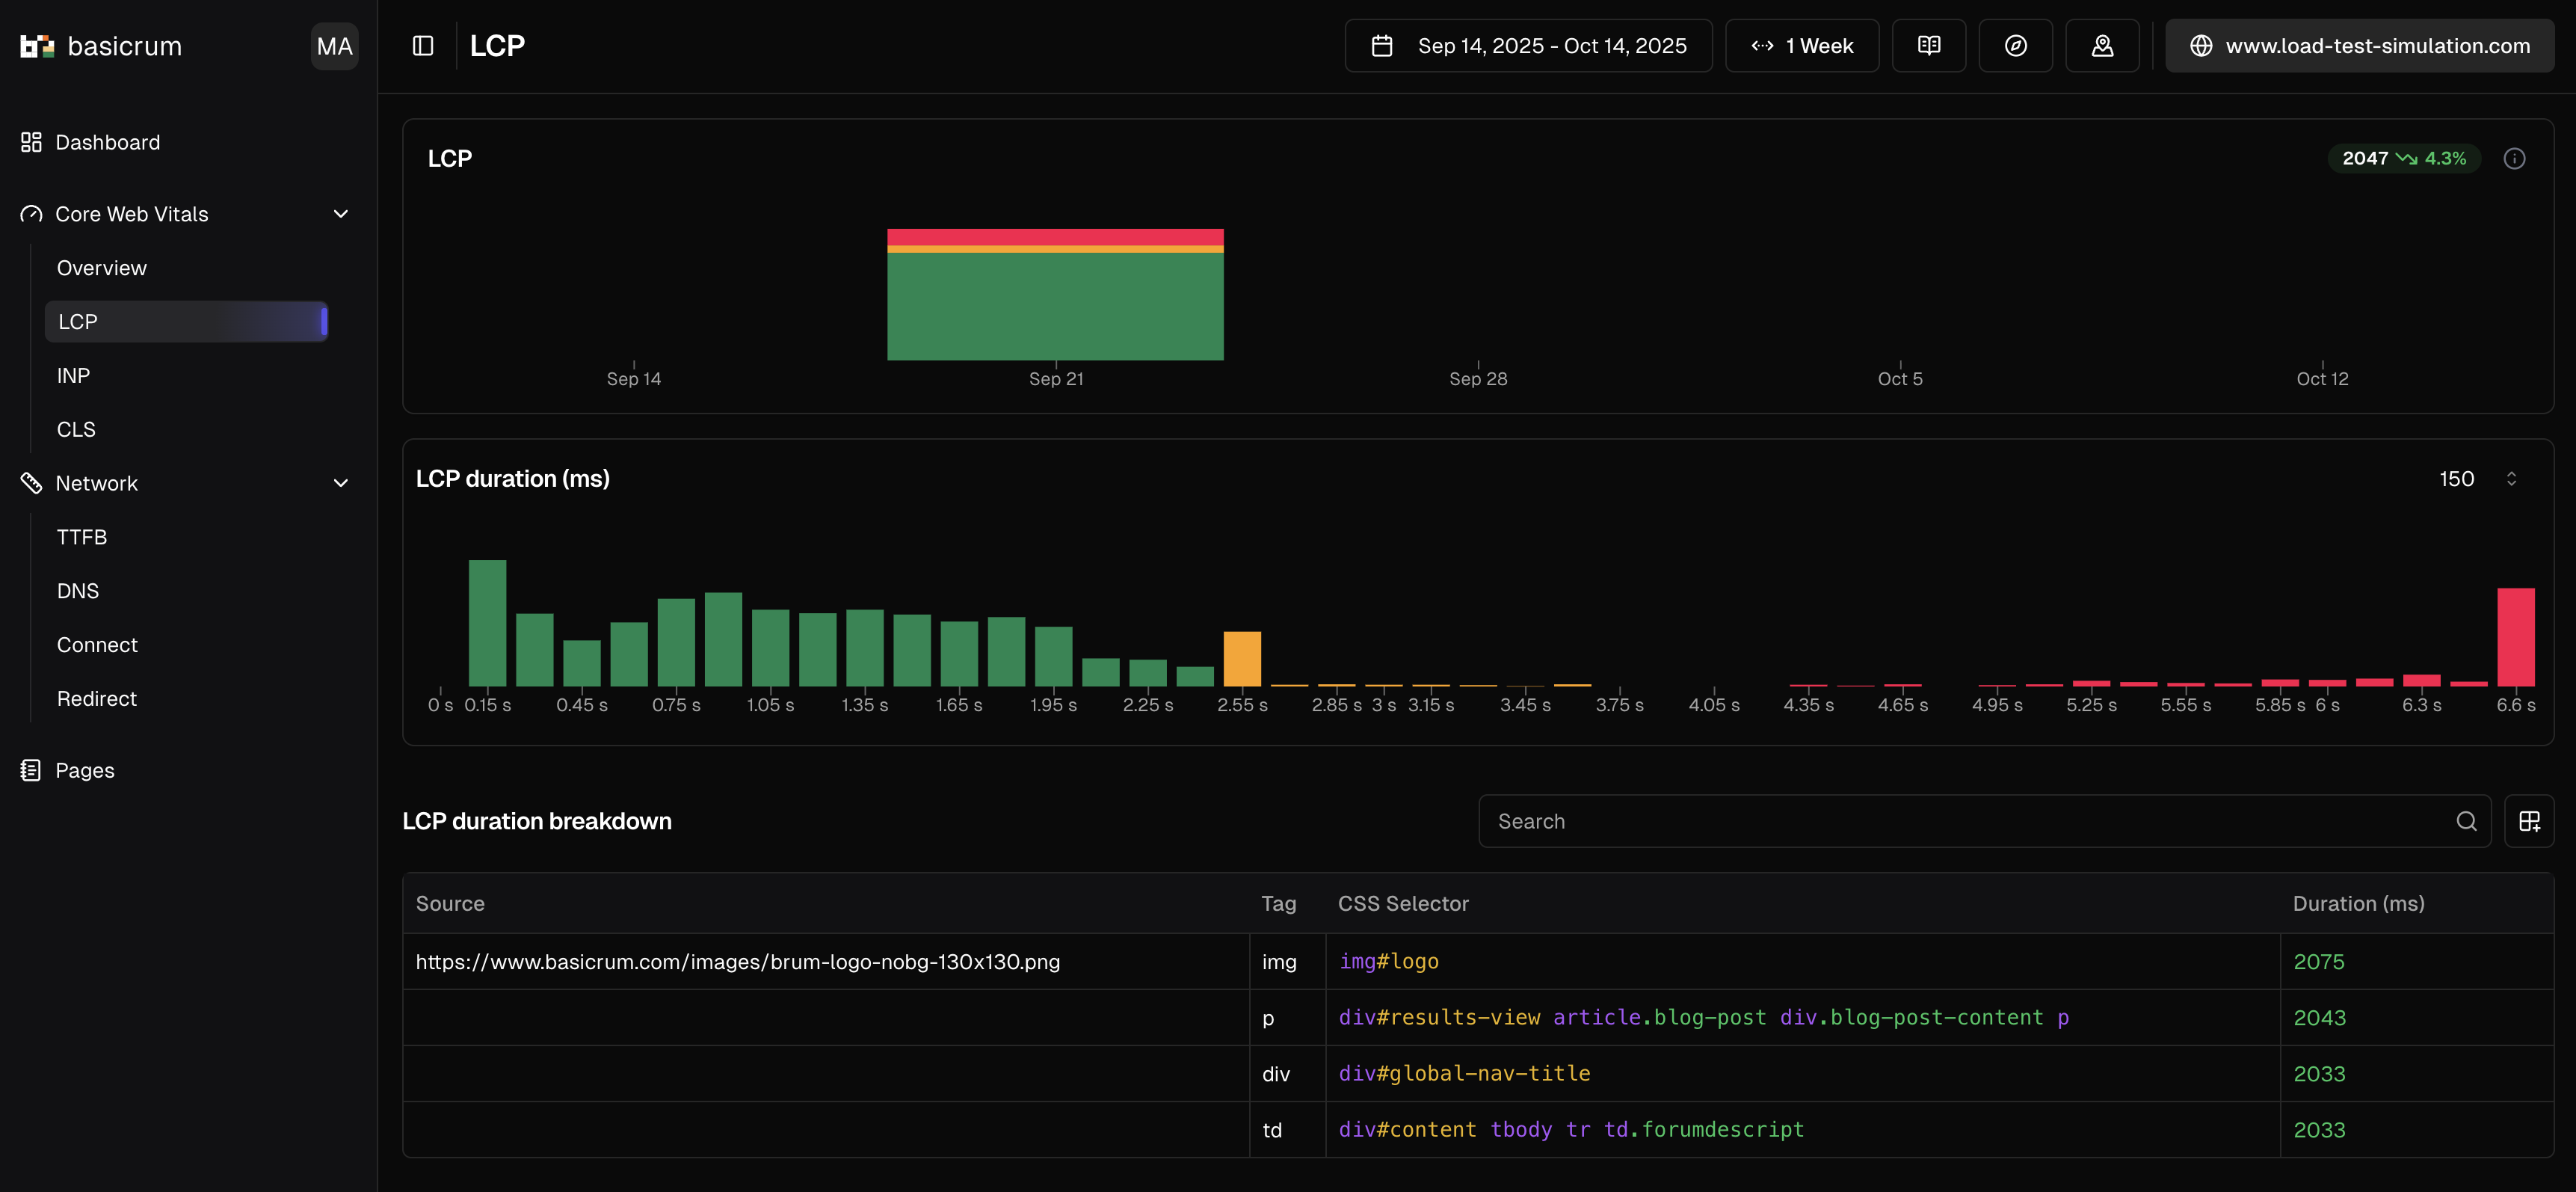This screenshot has width=2576, height=1192.
Task: Click the table columns grid icon
Action: tap(2529, 821)
